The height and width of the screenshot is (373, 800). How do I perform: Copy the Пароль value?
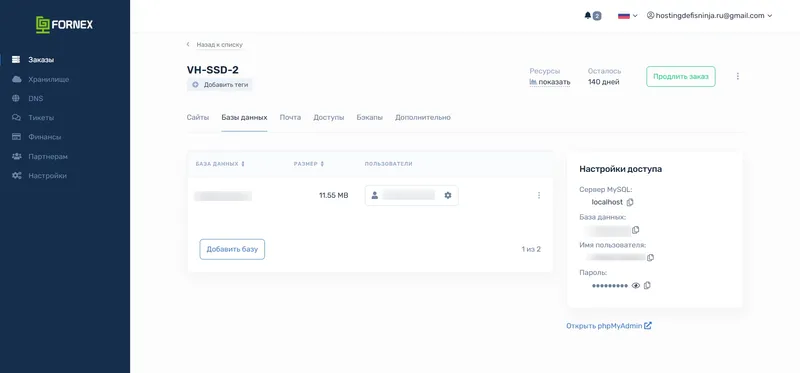[x=647, y=286]
